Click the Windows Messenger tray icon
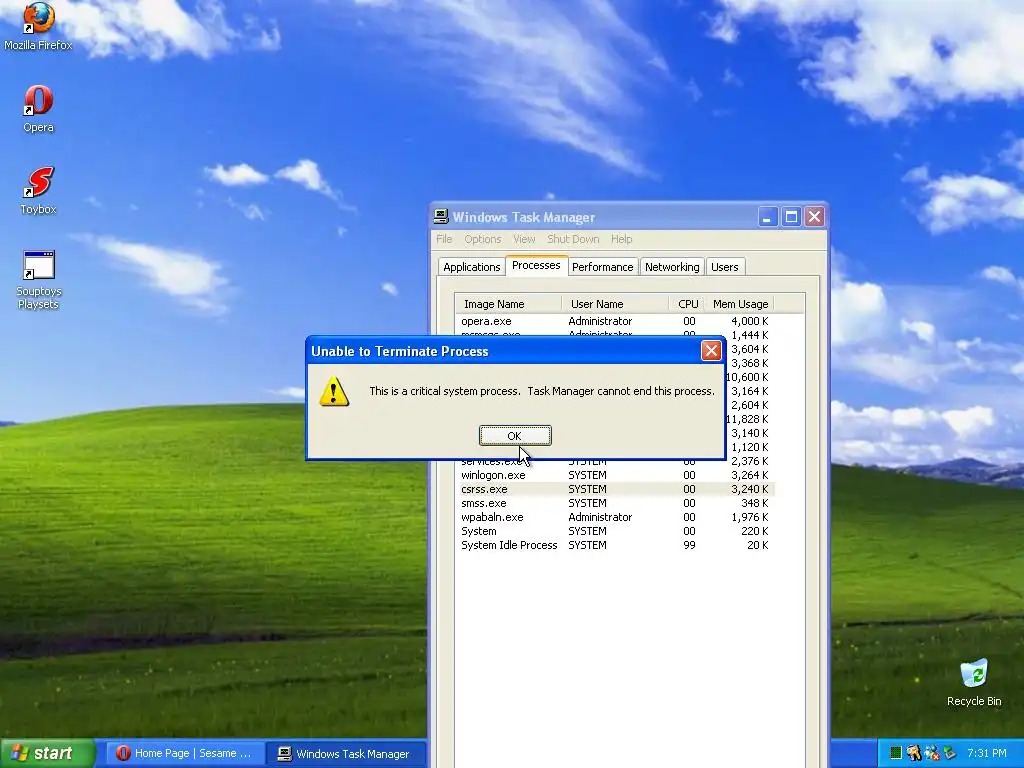The image size is (1024, 768). coord(932,753)
